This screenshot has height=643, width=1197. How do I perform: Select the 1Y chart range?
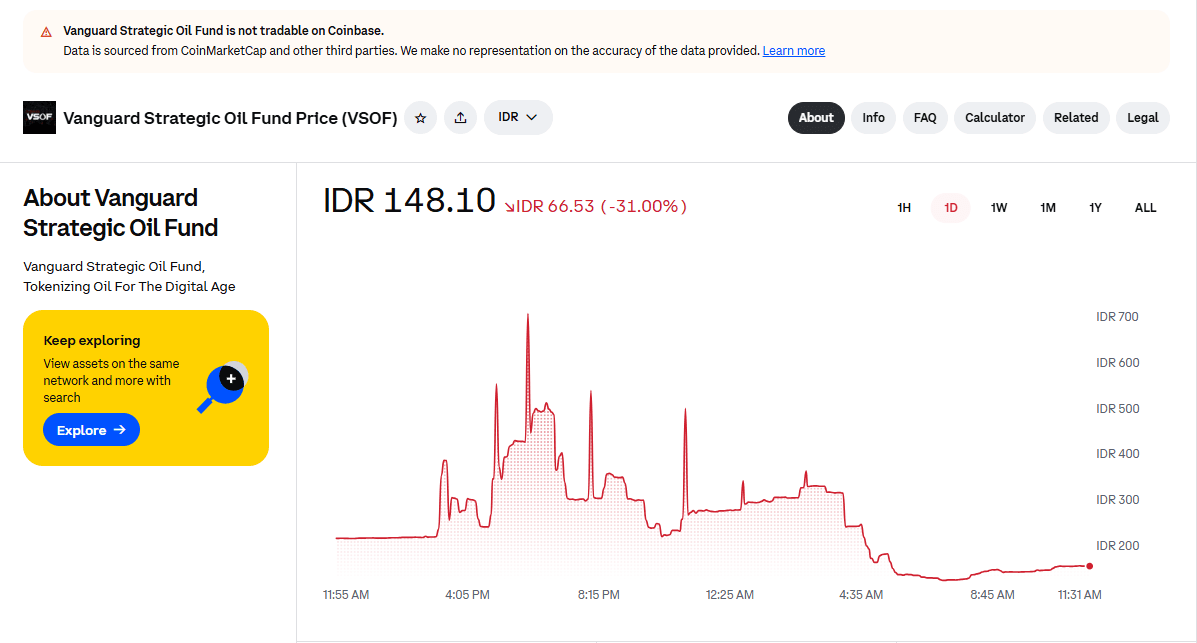coord(1095,208)
